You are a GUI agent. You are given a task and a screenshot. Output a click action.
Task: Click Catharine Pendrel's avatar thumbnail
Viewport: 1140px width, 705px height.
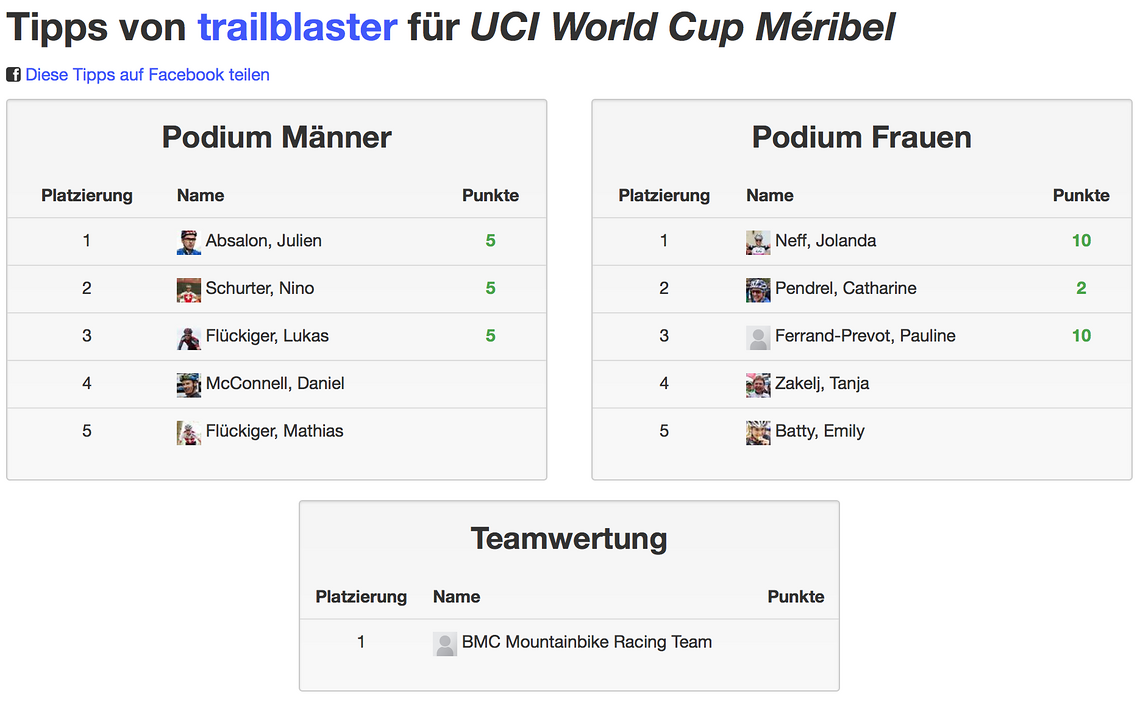(x=758, y=290)
